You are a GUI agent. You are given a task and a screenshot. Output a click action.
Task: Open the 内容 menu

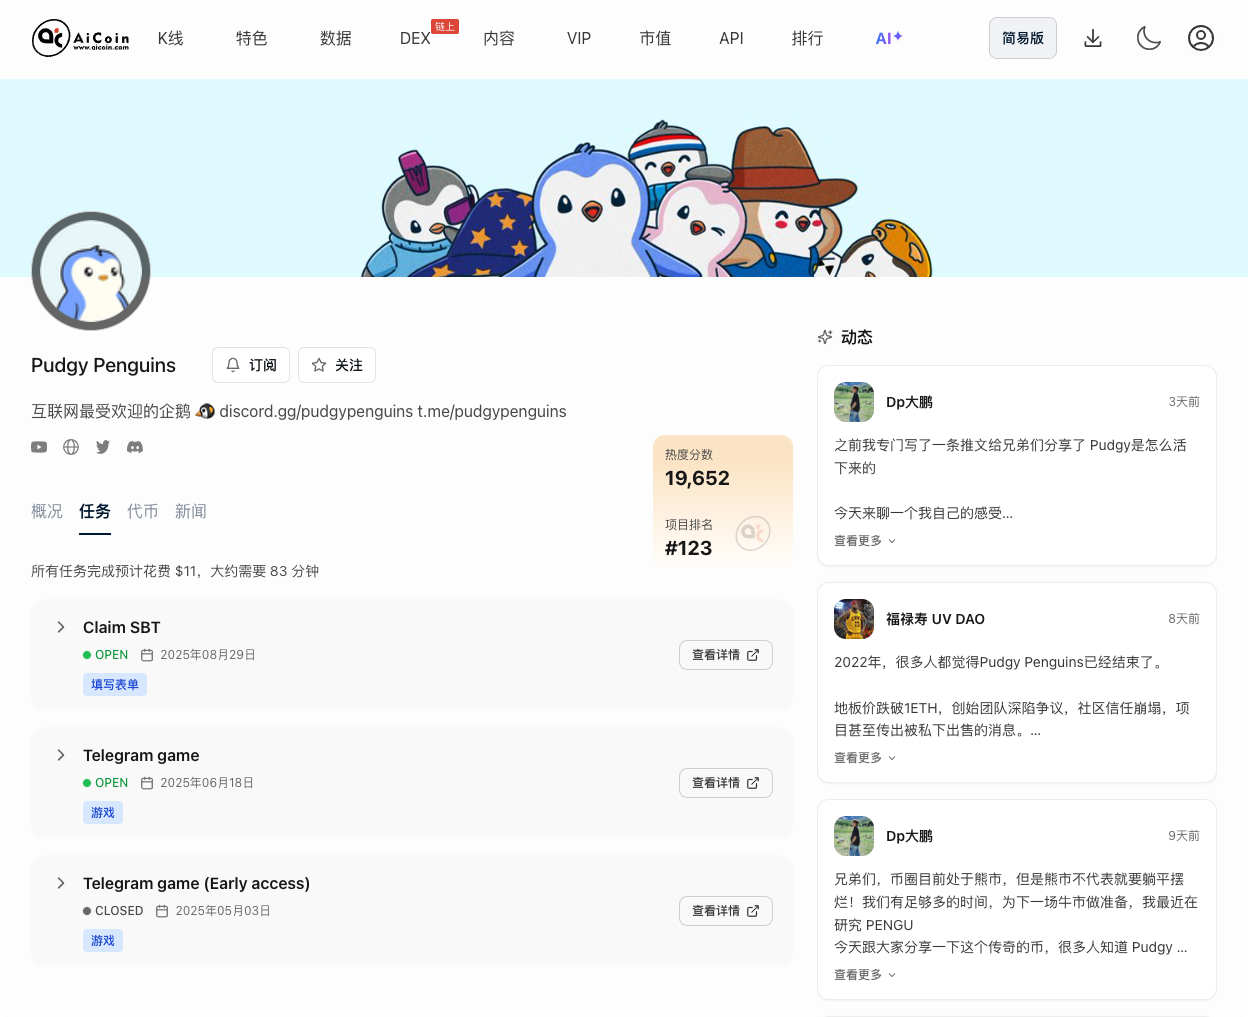pyautogui.click(x=499, y=38)
